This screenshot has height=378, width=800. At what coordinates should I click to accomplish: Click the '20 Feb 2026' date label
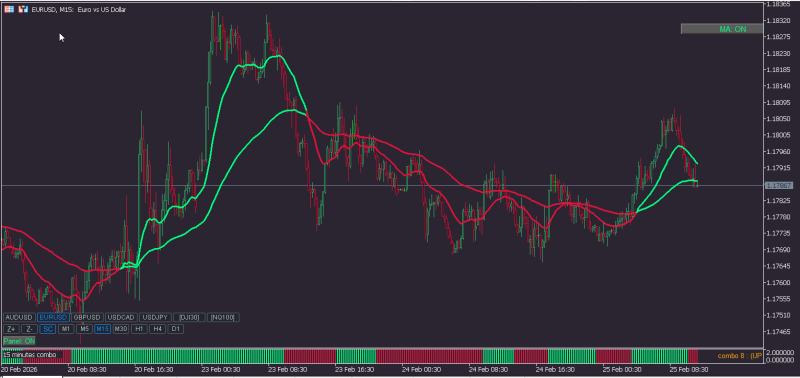click(19, 369)
